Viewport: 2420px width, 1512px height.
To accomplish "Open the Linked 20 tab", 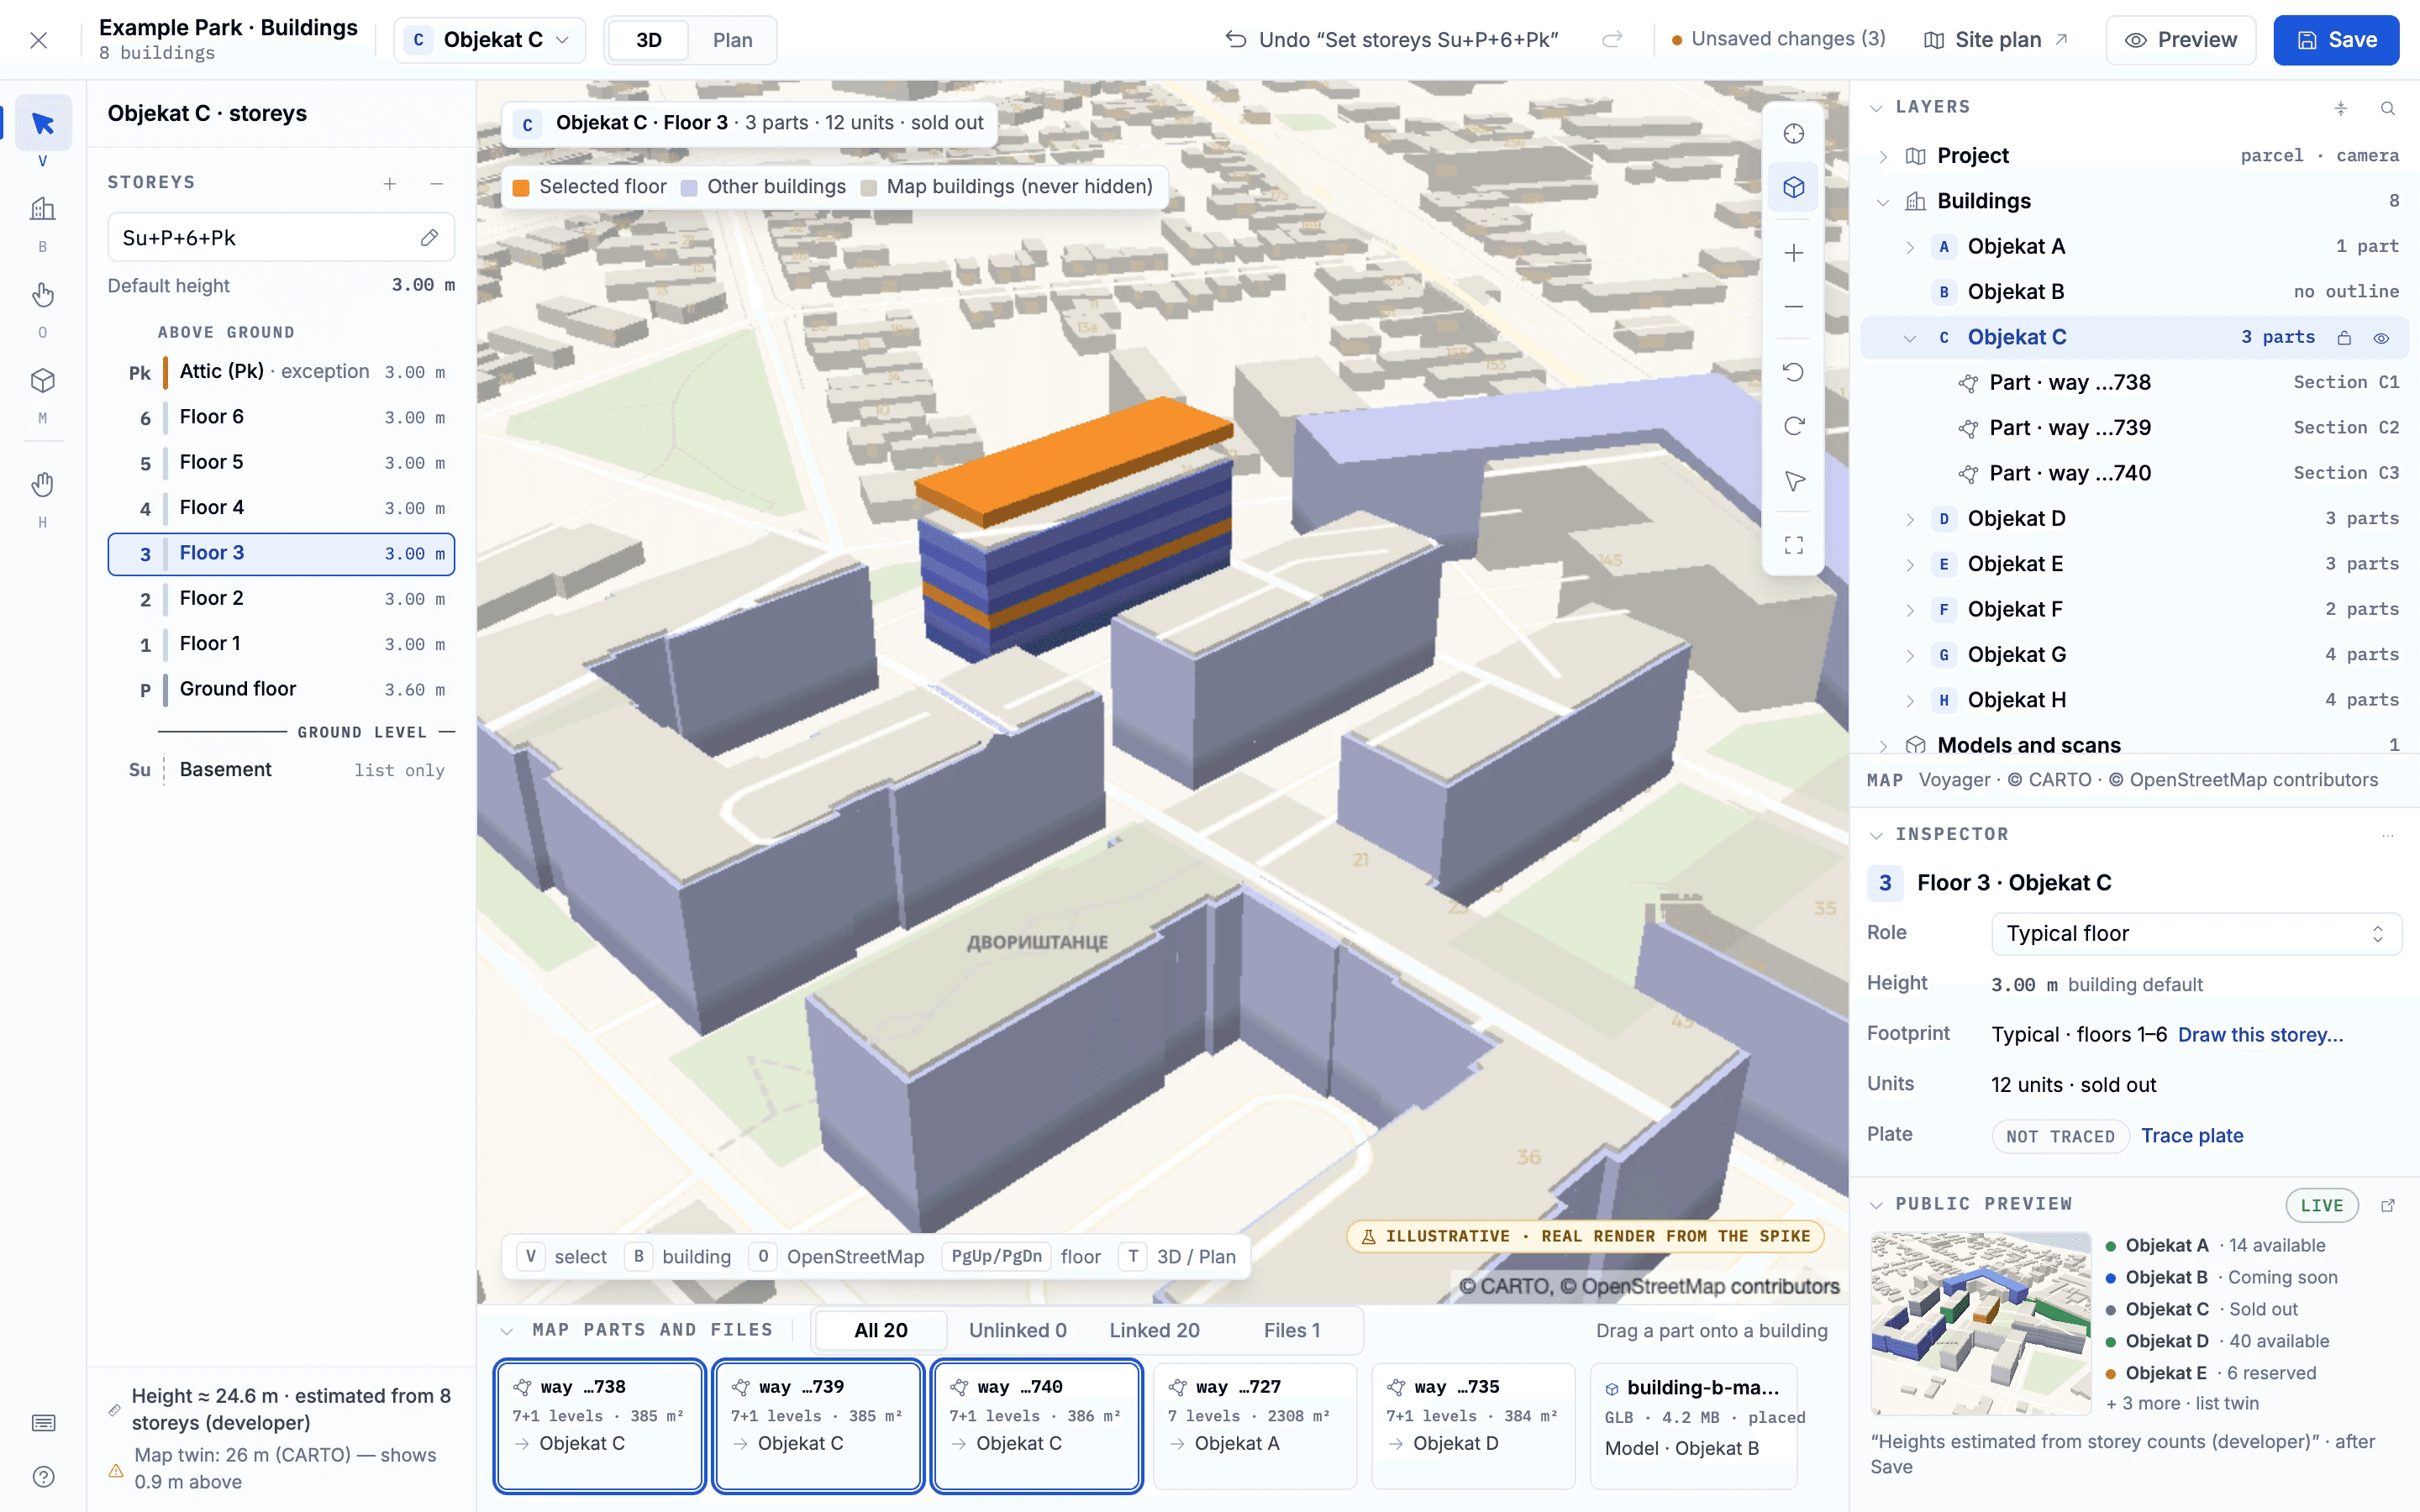I will click(1154, 1330).
